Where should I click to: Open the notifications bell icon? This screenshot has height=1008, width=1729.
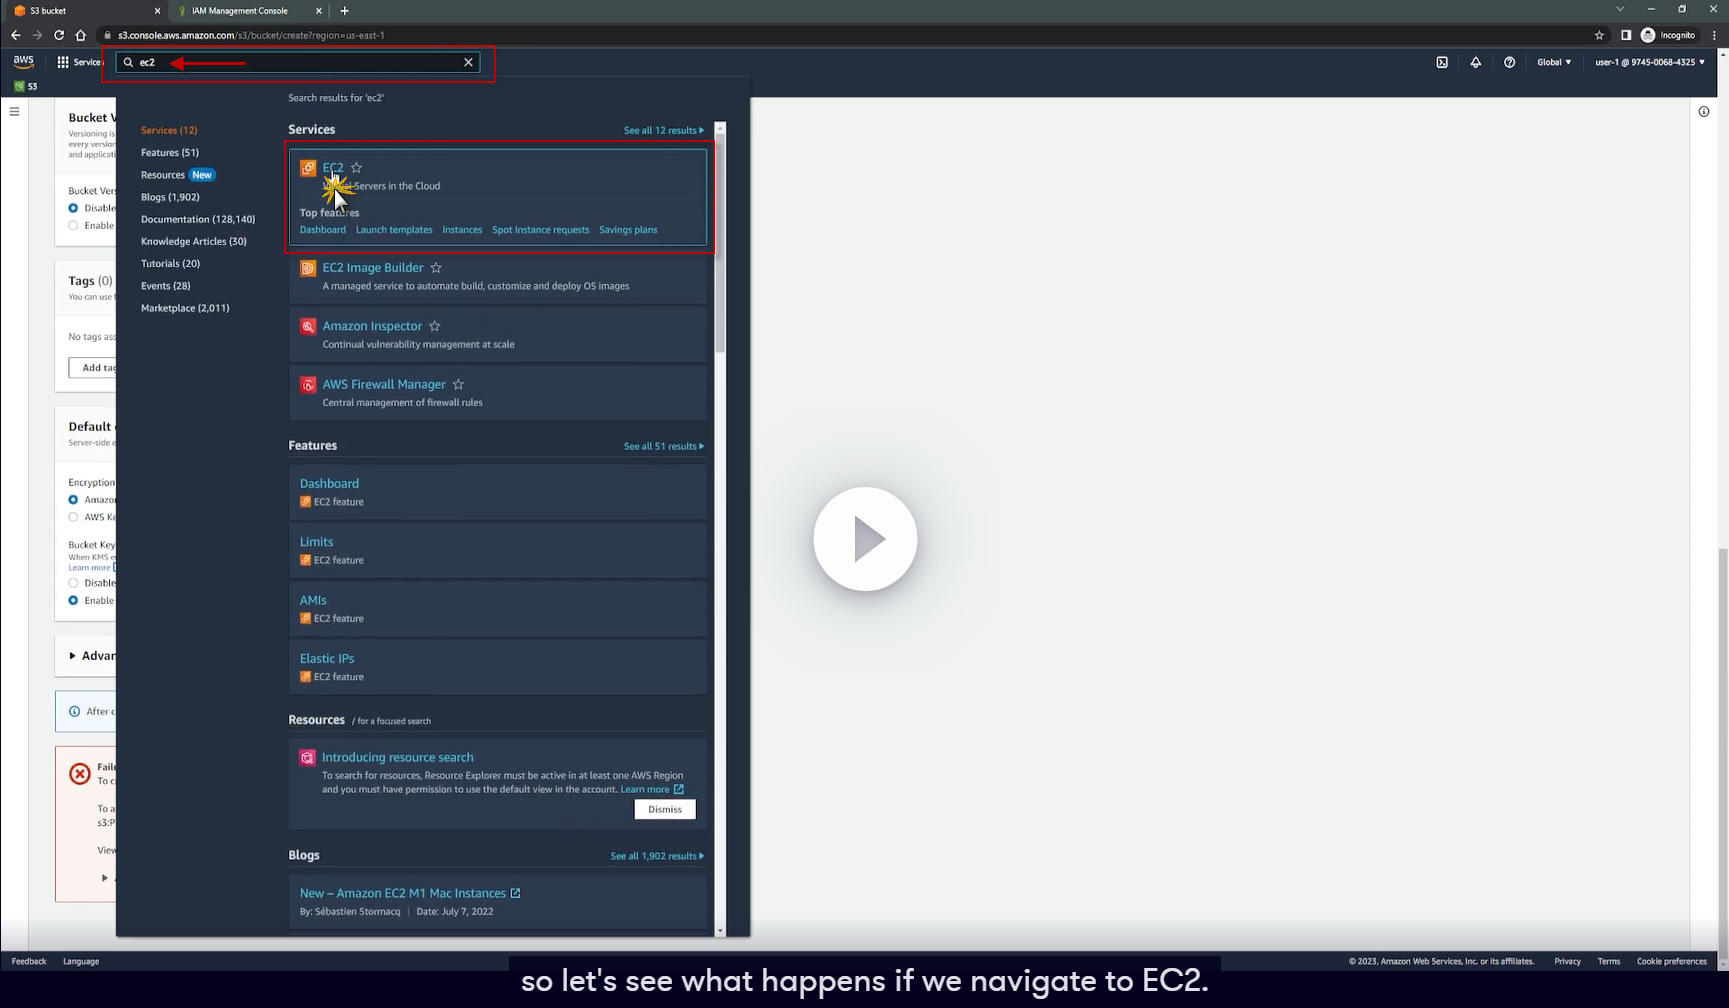pos(1476,62)
